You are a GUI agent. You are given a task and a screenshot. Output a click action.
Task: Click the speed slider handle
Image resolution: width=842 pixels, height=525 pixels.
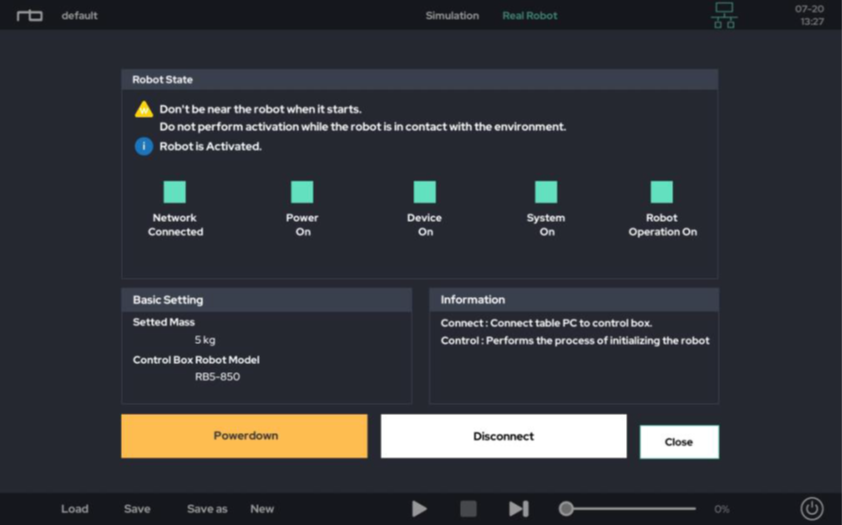point(565,508)
